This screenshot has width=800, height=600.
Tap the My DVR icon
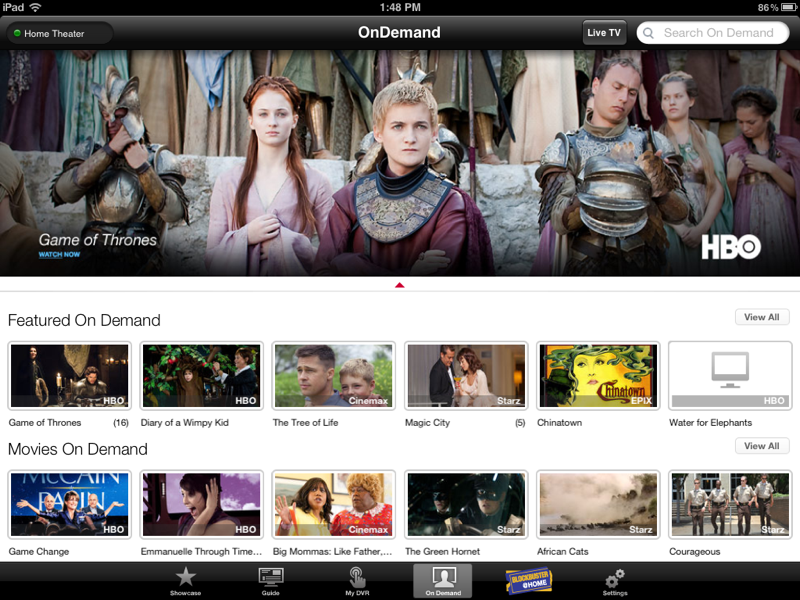pyautogui.click(x=357, y=577)
